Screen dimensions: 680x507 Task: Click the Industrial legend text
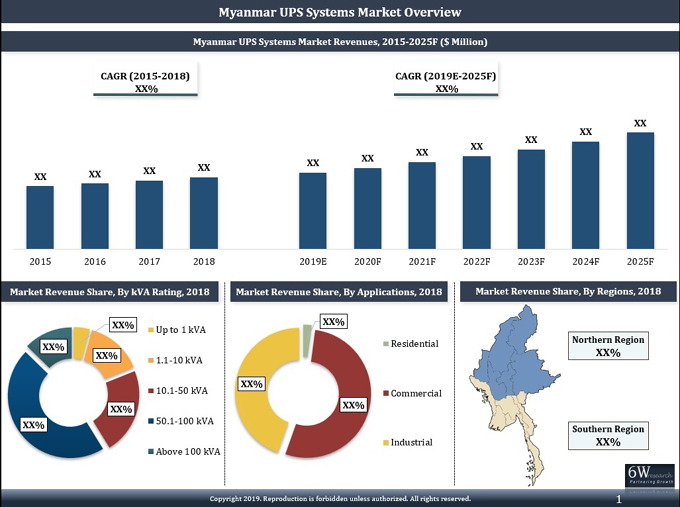tap(412, 443)
